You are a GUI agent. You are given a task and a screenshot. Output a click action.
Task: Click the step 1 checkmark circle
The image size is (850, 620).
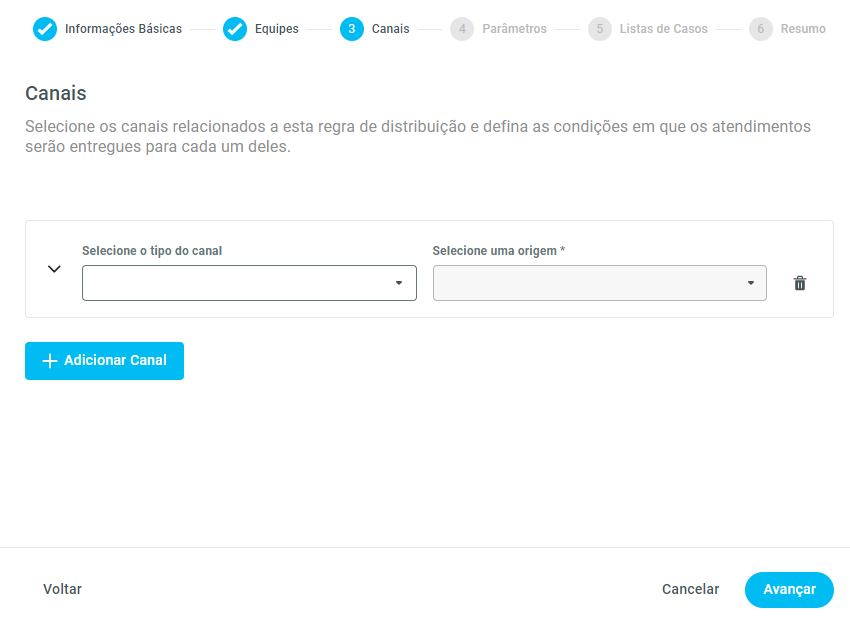click(x=45, y=29)
